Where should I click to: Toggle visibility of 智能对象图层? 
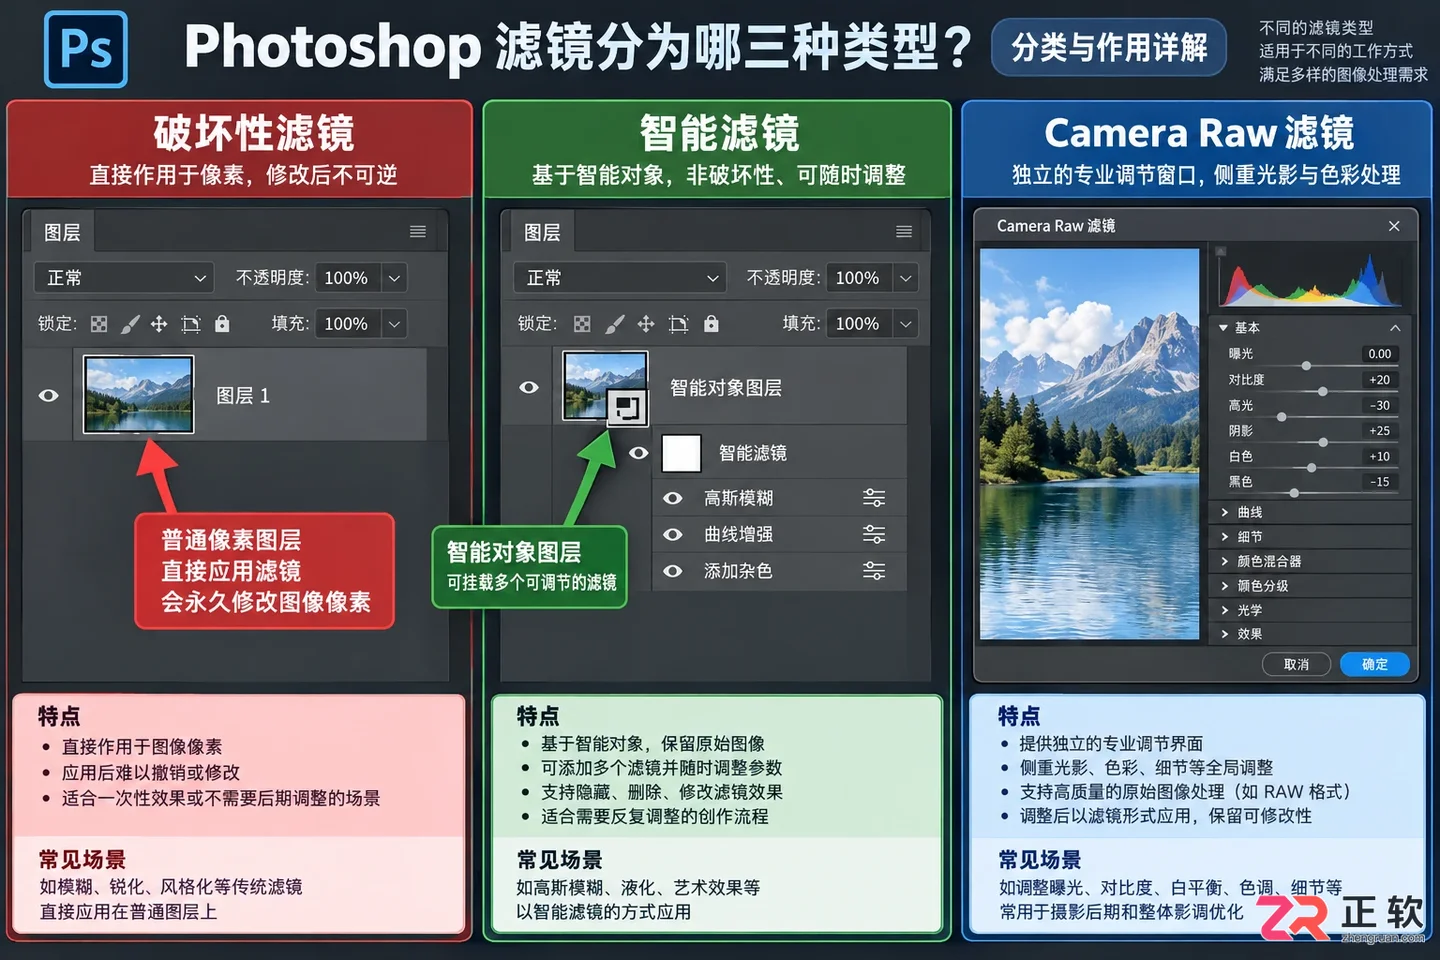coord(529,387)
